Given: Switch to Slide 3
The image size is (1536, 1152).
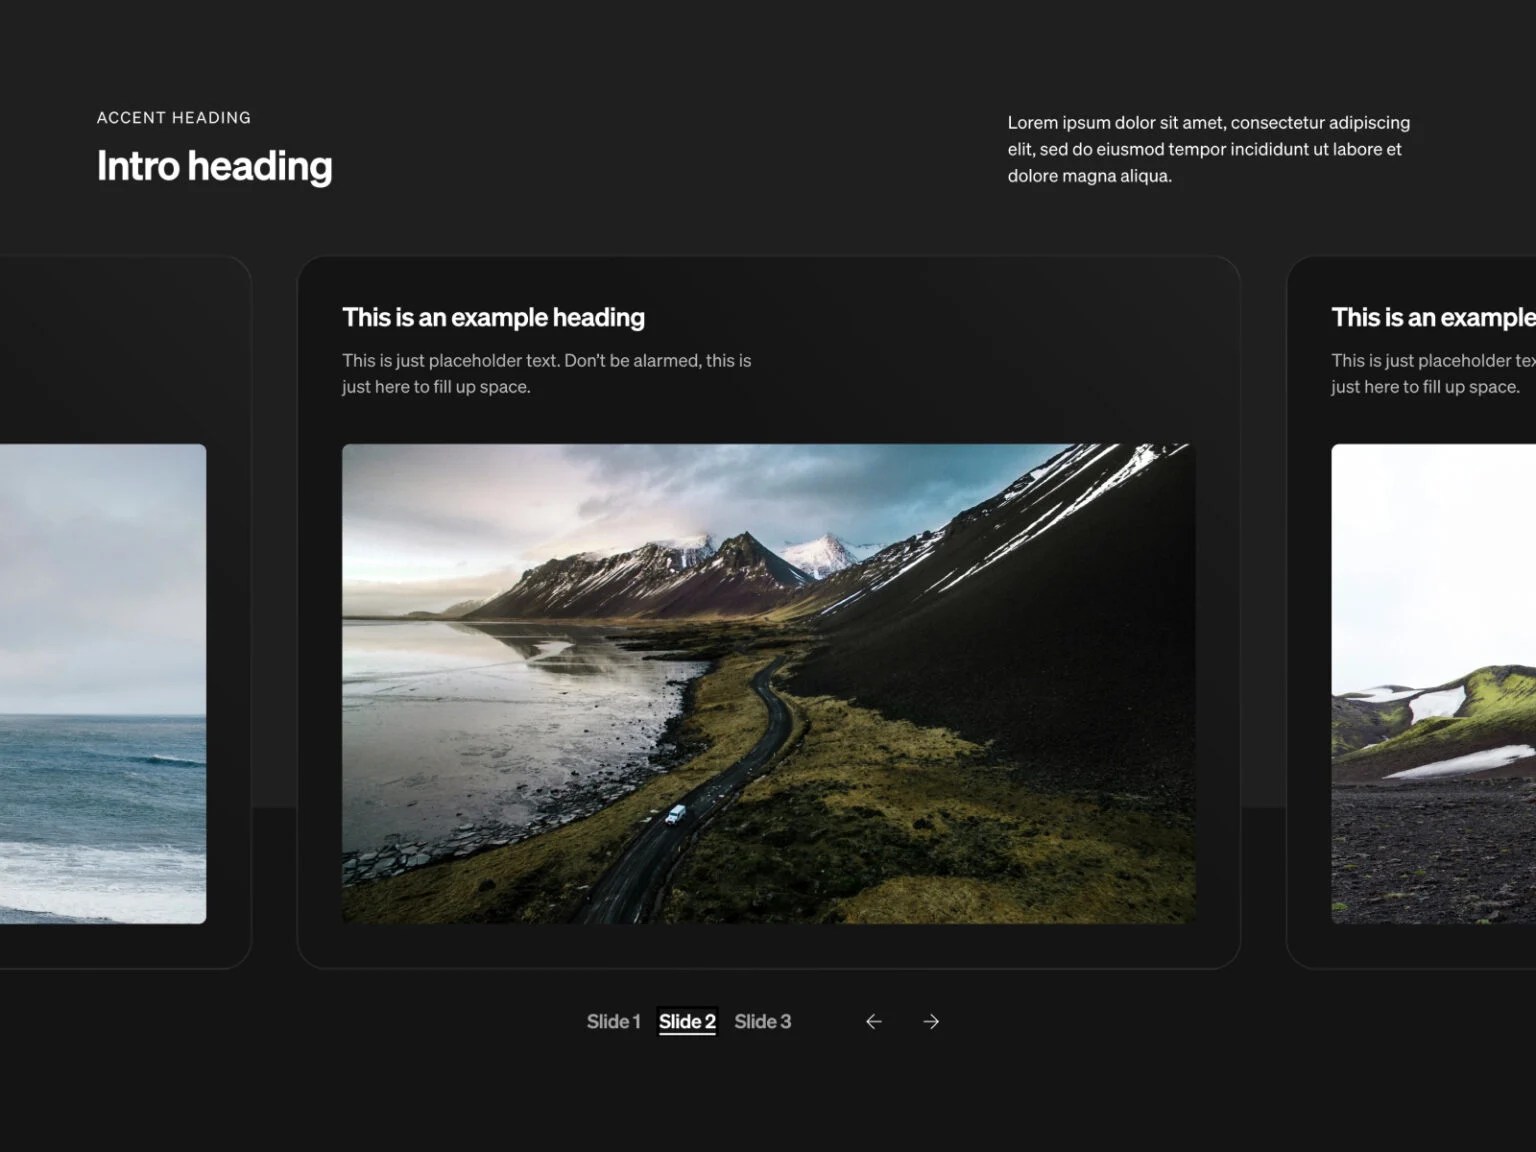Looking at the screenshot, I should [762, 1021].
